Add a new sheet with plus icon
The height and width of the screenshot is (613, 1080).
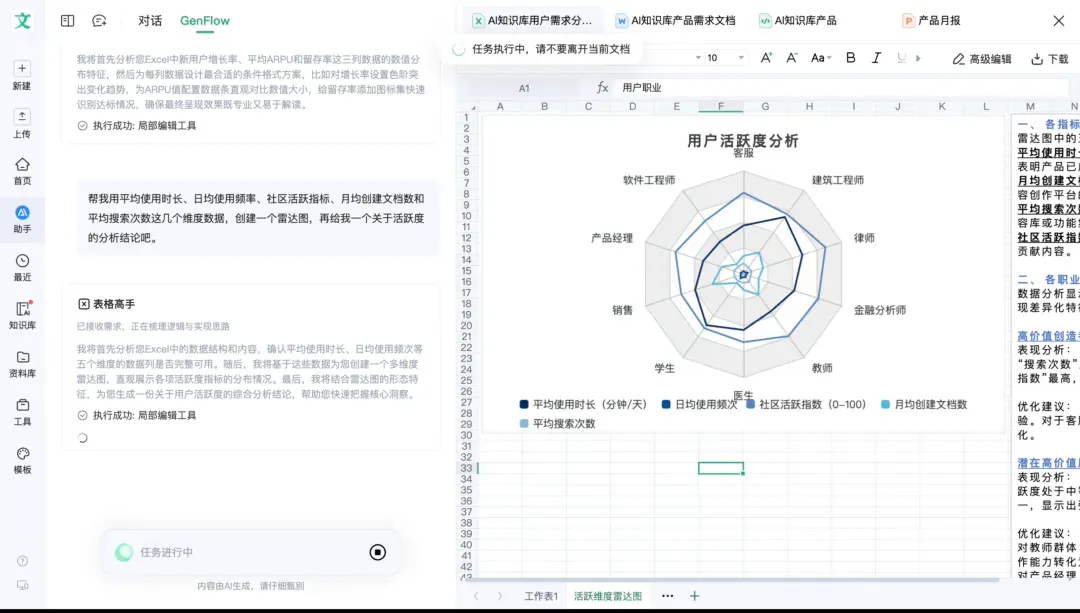[x=694, y=596]
